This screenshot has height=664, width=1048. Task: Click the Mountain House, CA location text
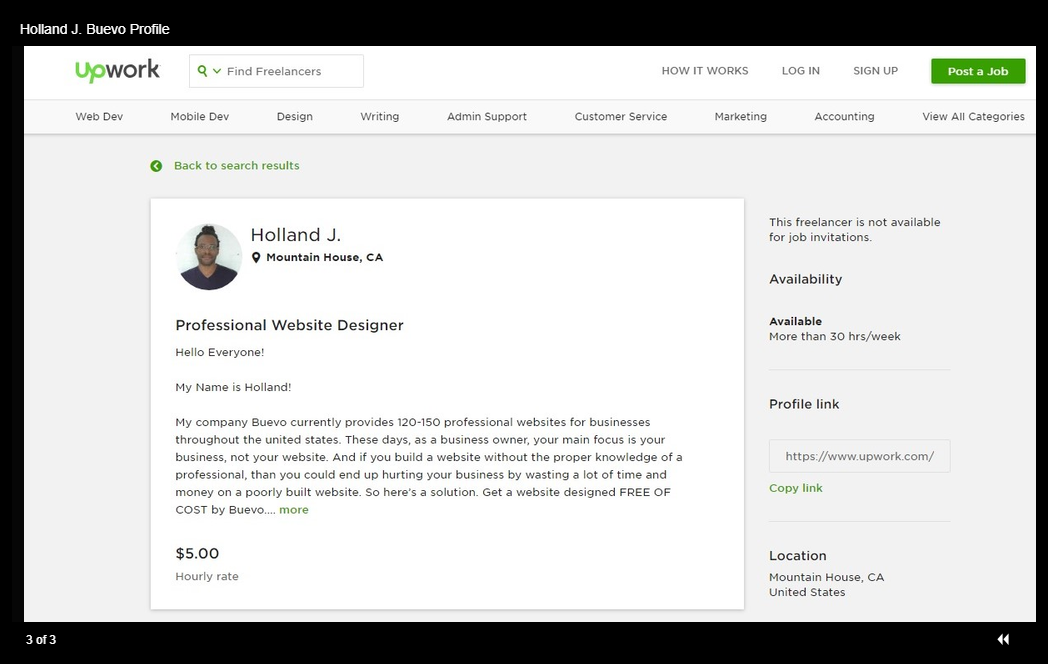[x=324, y=257]
